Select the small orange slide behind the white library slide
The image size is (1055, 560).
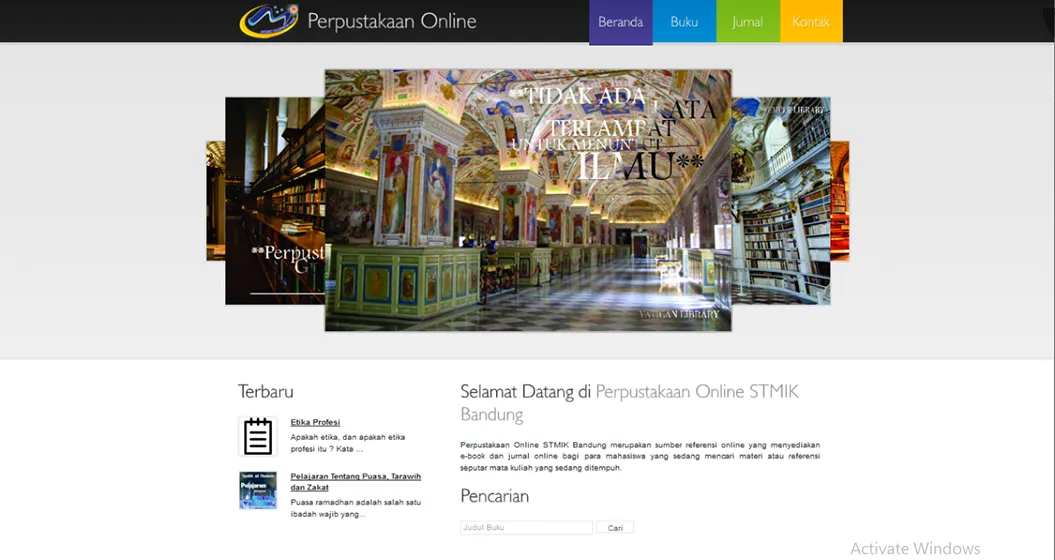point(840,201)
